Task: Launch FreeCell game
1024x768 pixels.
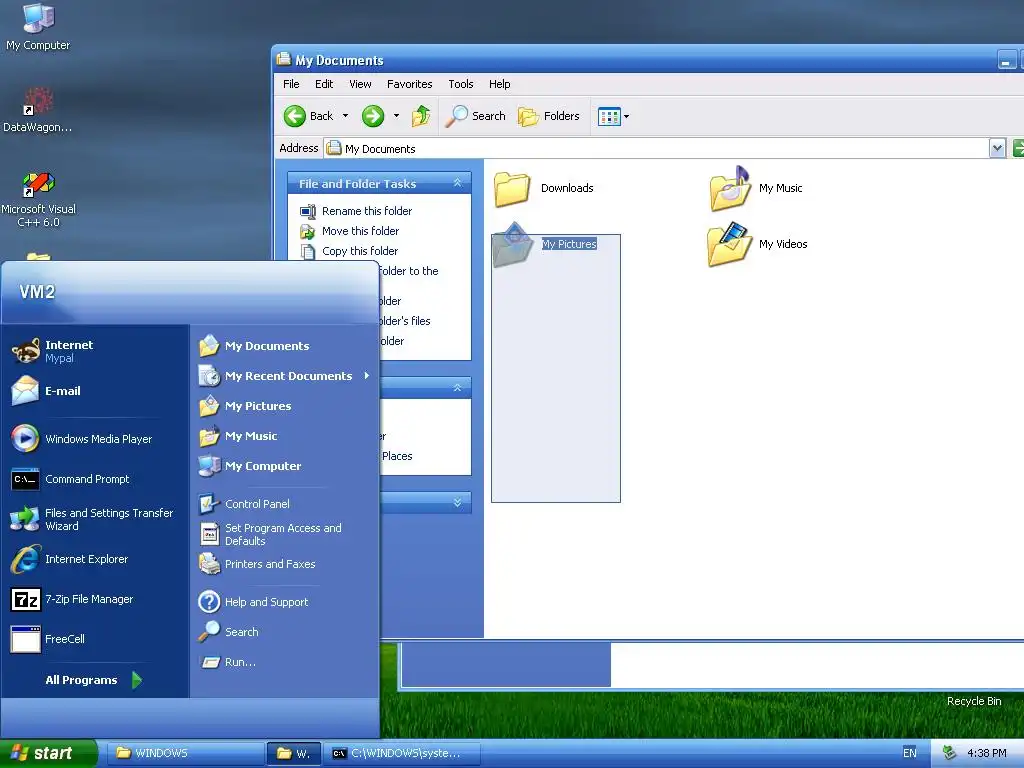Action: click(48, 639)
